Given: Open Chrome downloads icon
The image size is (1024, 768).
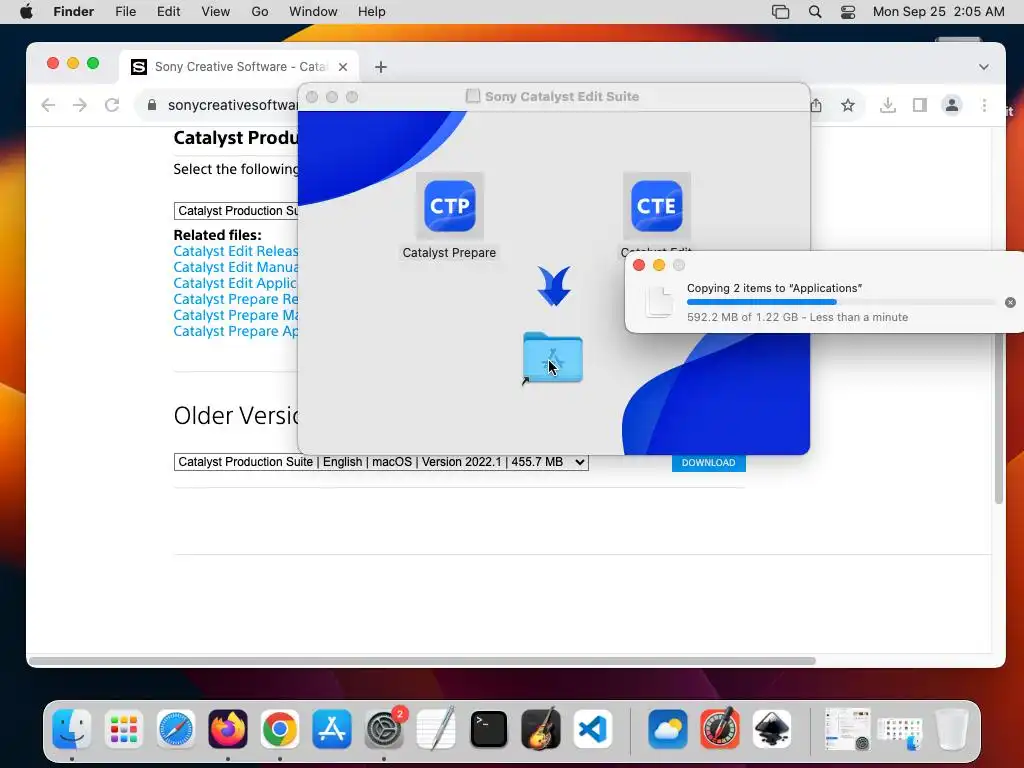Looking at the screenshot, I should [888, 105].
